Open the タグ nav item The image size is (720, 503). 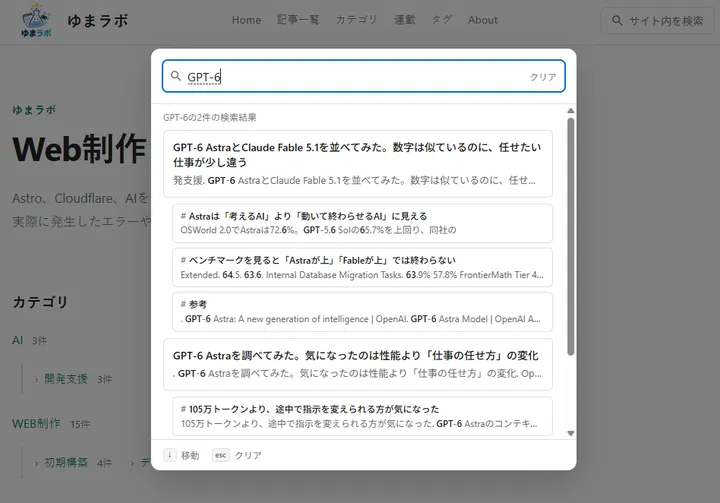[442, 20]
